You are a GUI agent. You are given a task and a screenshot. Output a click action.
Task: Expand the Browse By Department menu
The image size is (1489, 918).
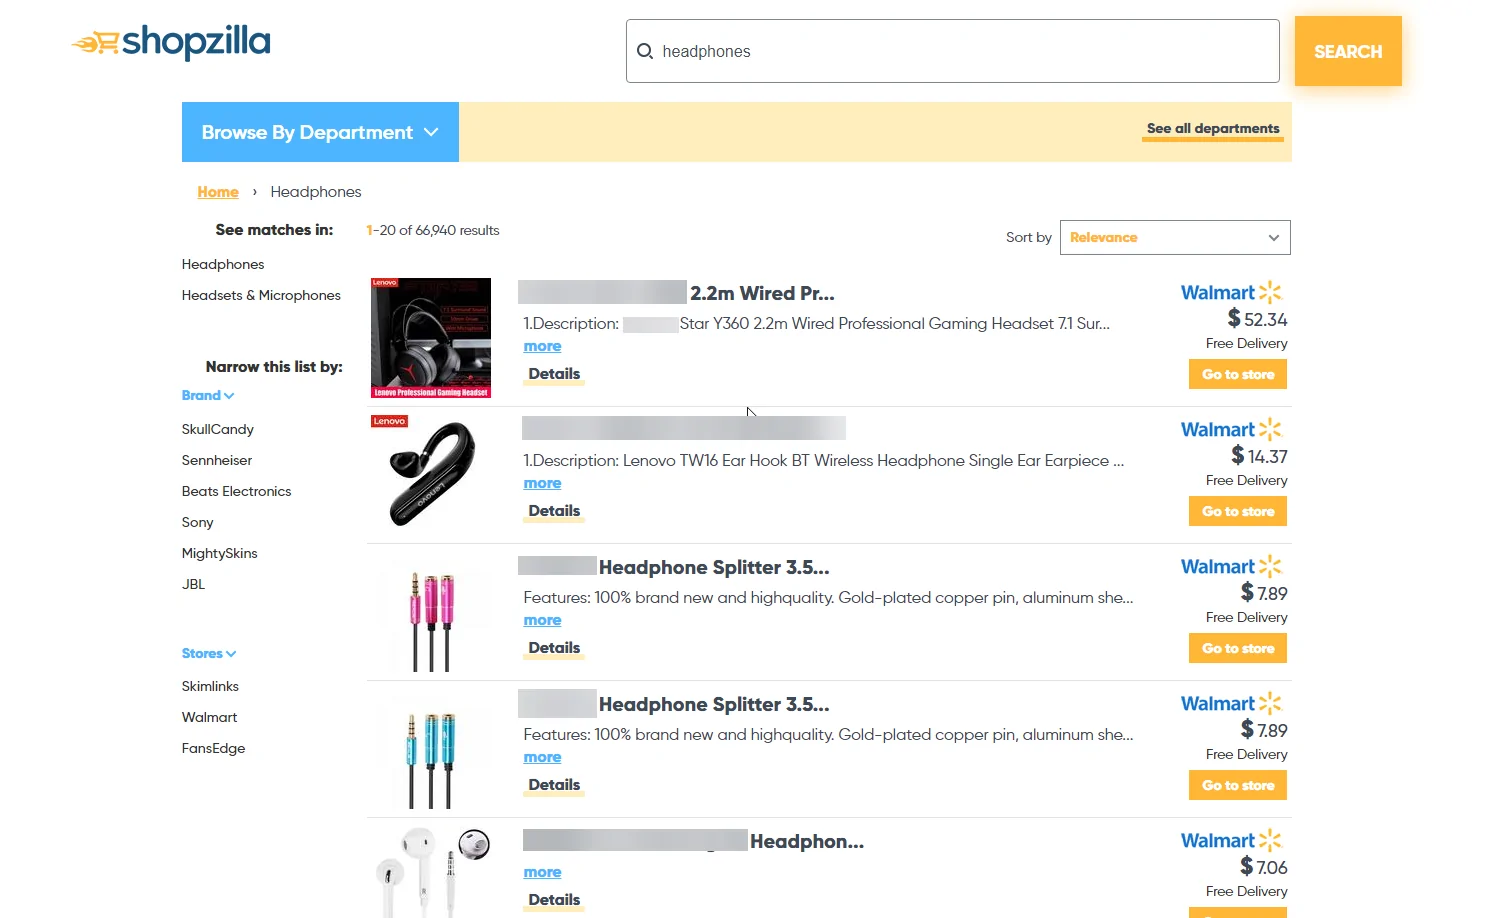(x=320, y=132)
